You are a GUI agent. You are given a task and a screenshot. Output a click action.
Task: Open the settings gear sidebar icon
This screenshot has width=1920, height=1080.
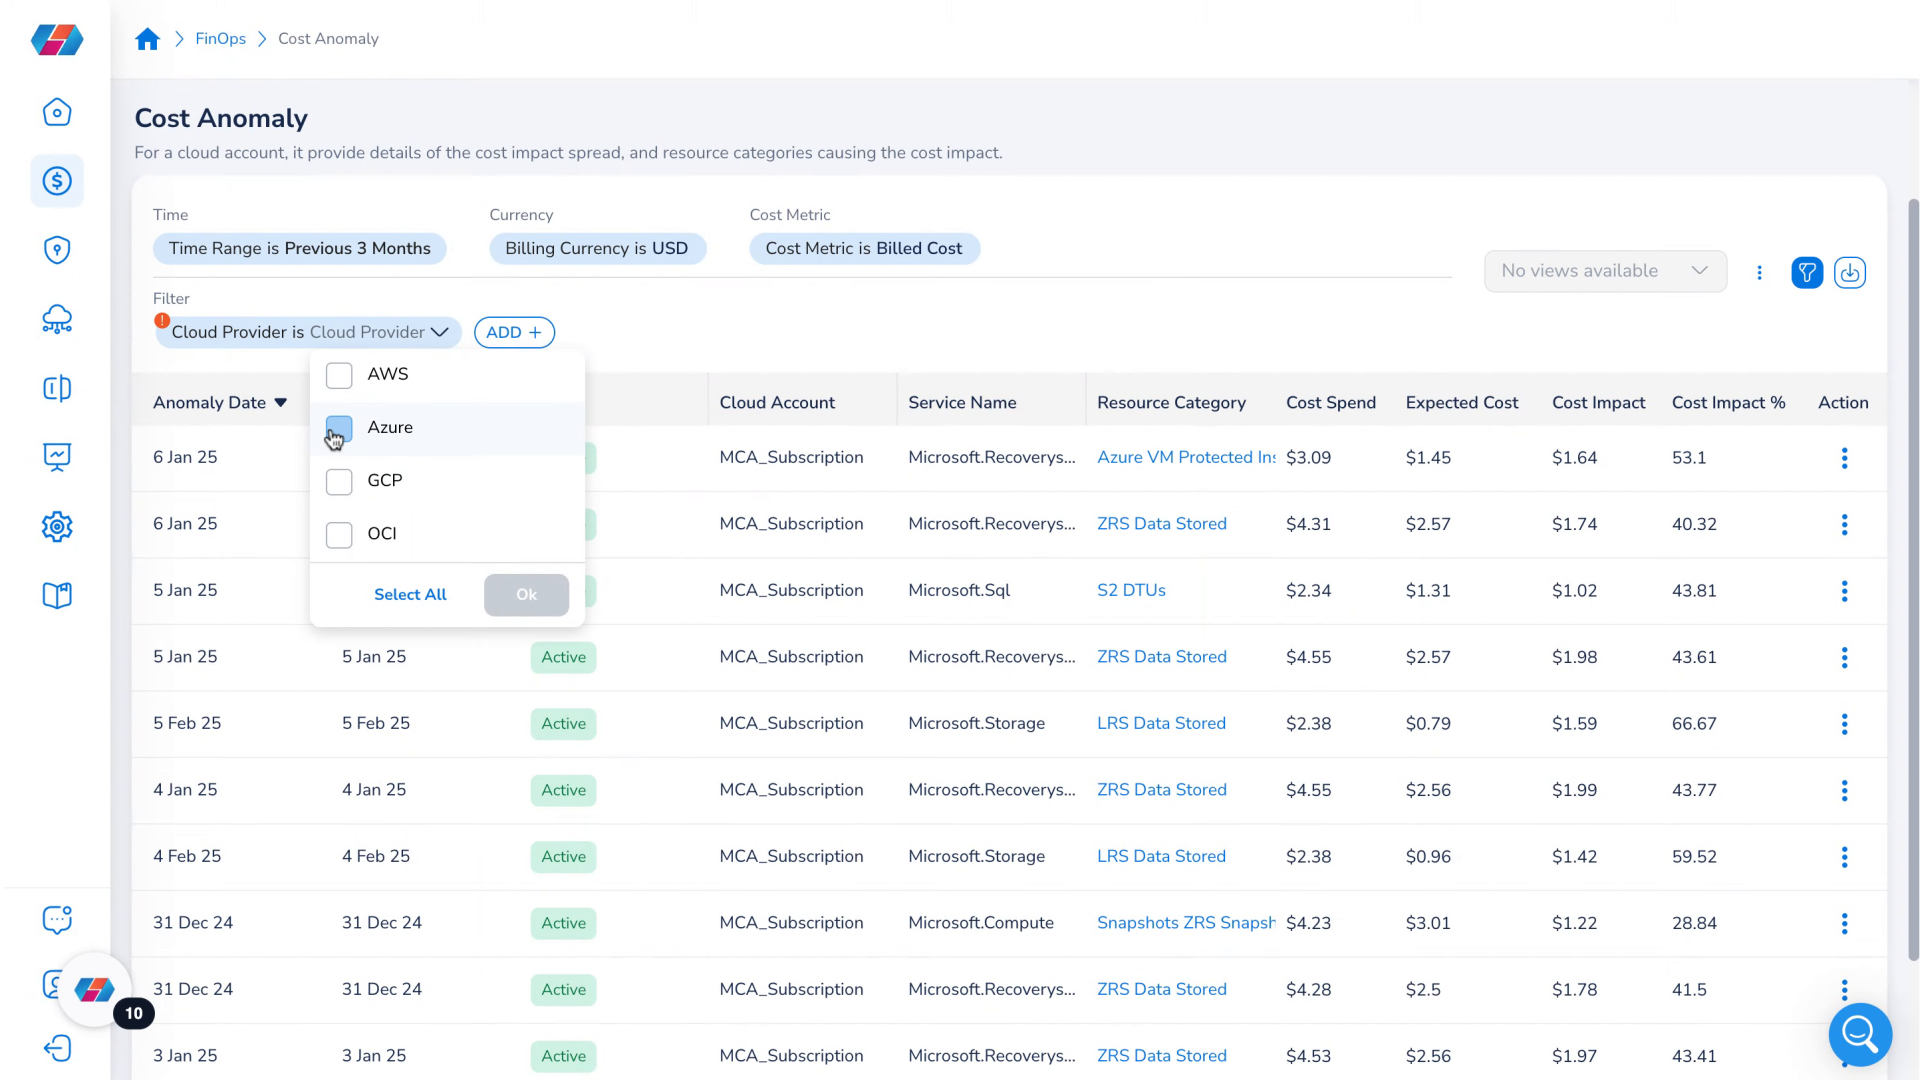tap(57, 526)
